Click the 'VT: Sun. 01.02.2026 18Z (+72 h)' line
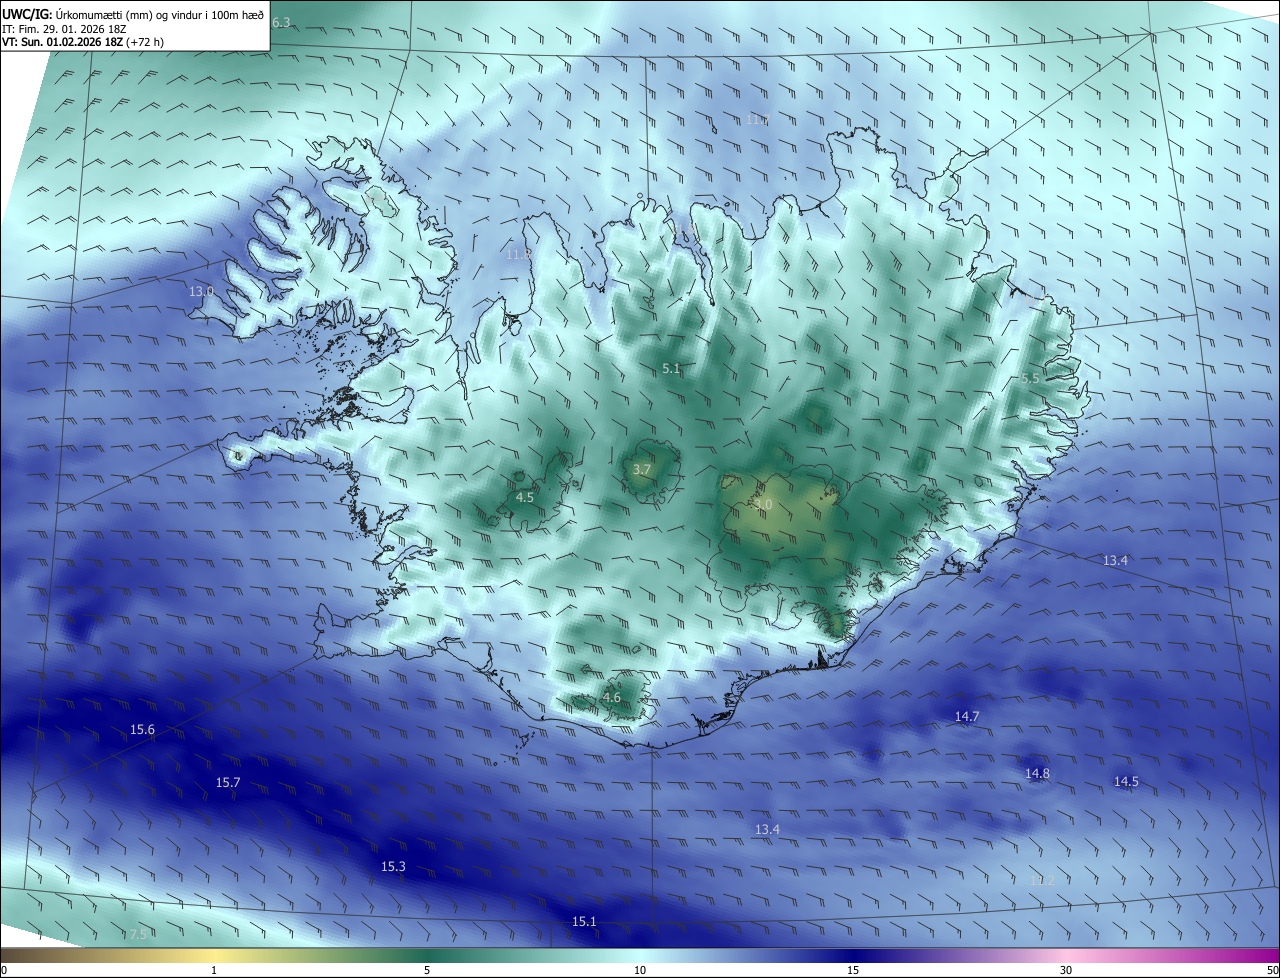The width and height of the screenshot is (1280, 978). (83, 42)
